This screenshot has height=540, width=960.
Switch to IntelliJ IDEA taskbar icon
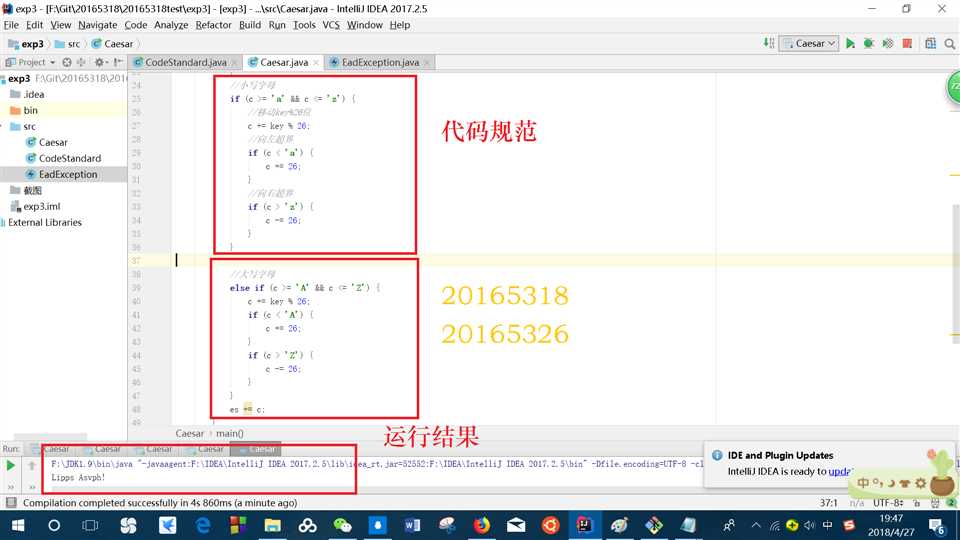pos(584,525)
